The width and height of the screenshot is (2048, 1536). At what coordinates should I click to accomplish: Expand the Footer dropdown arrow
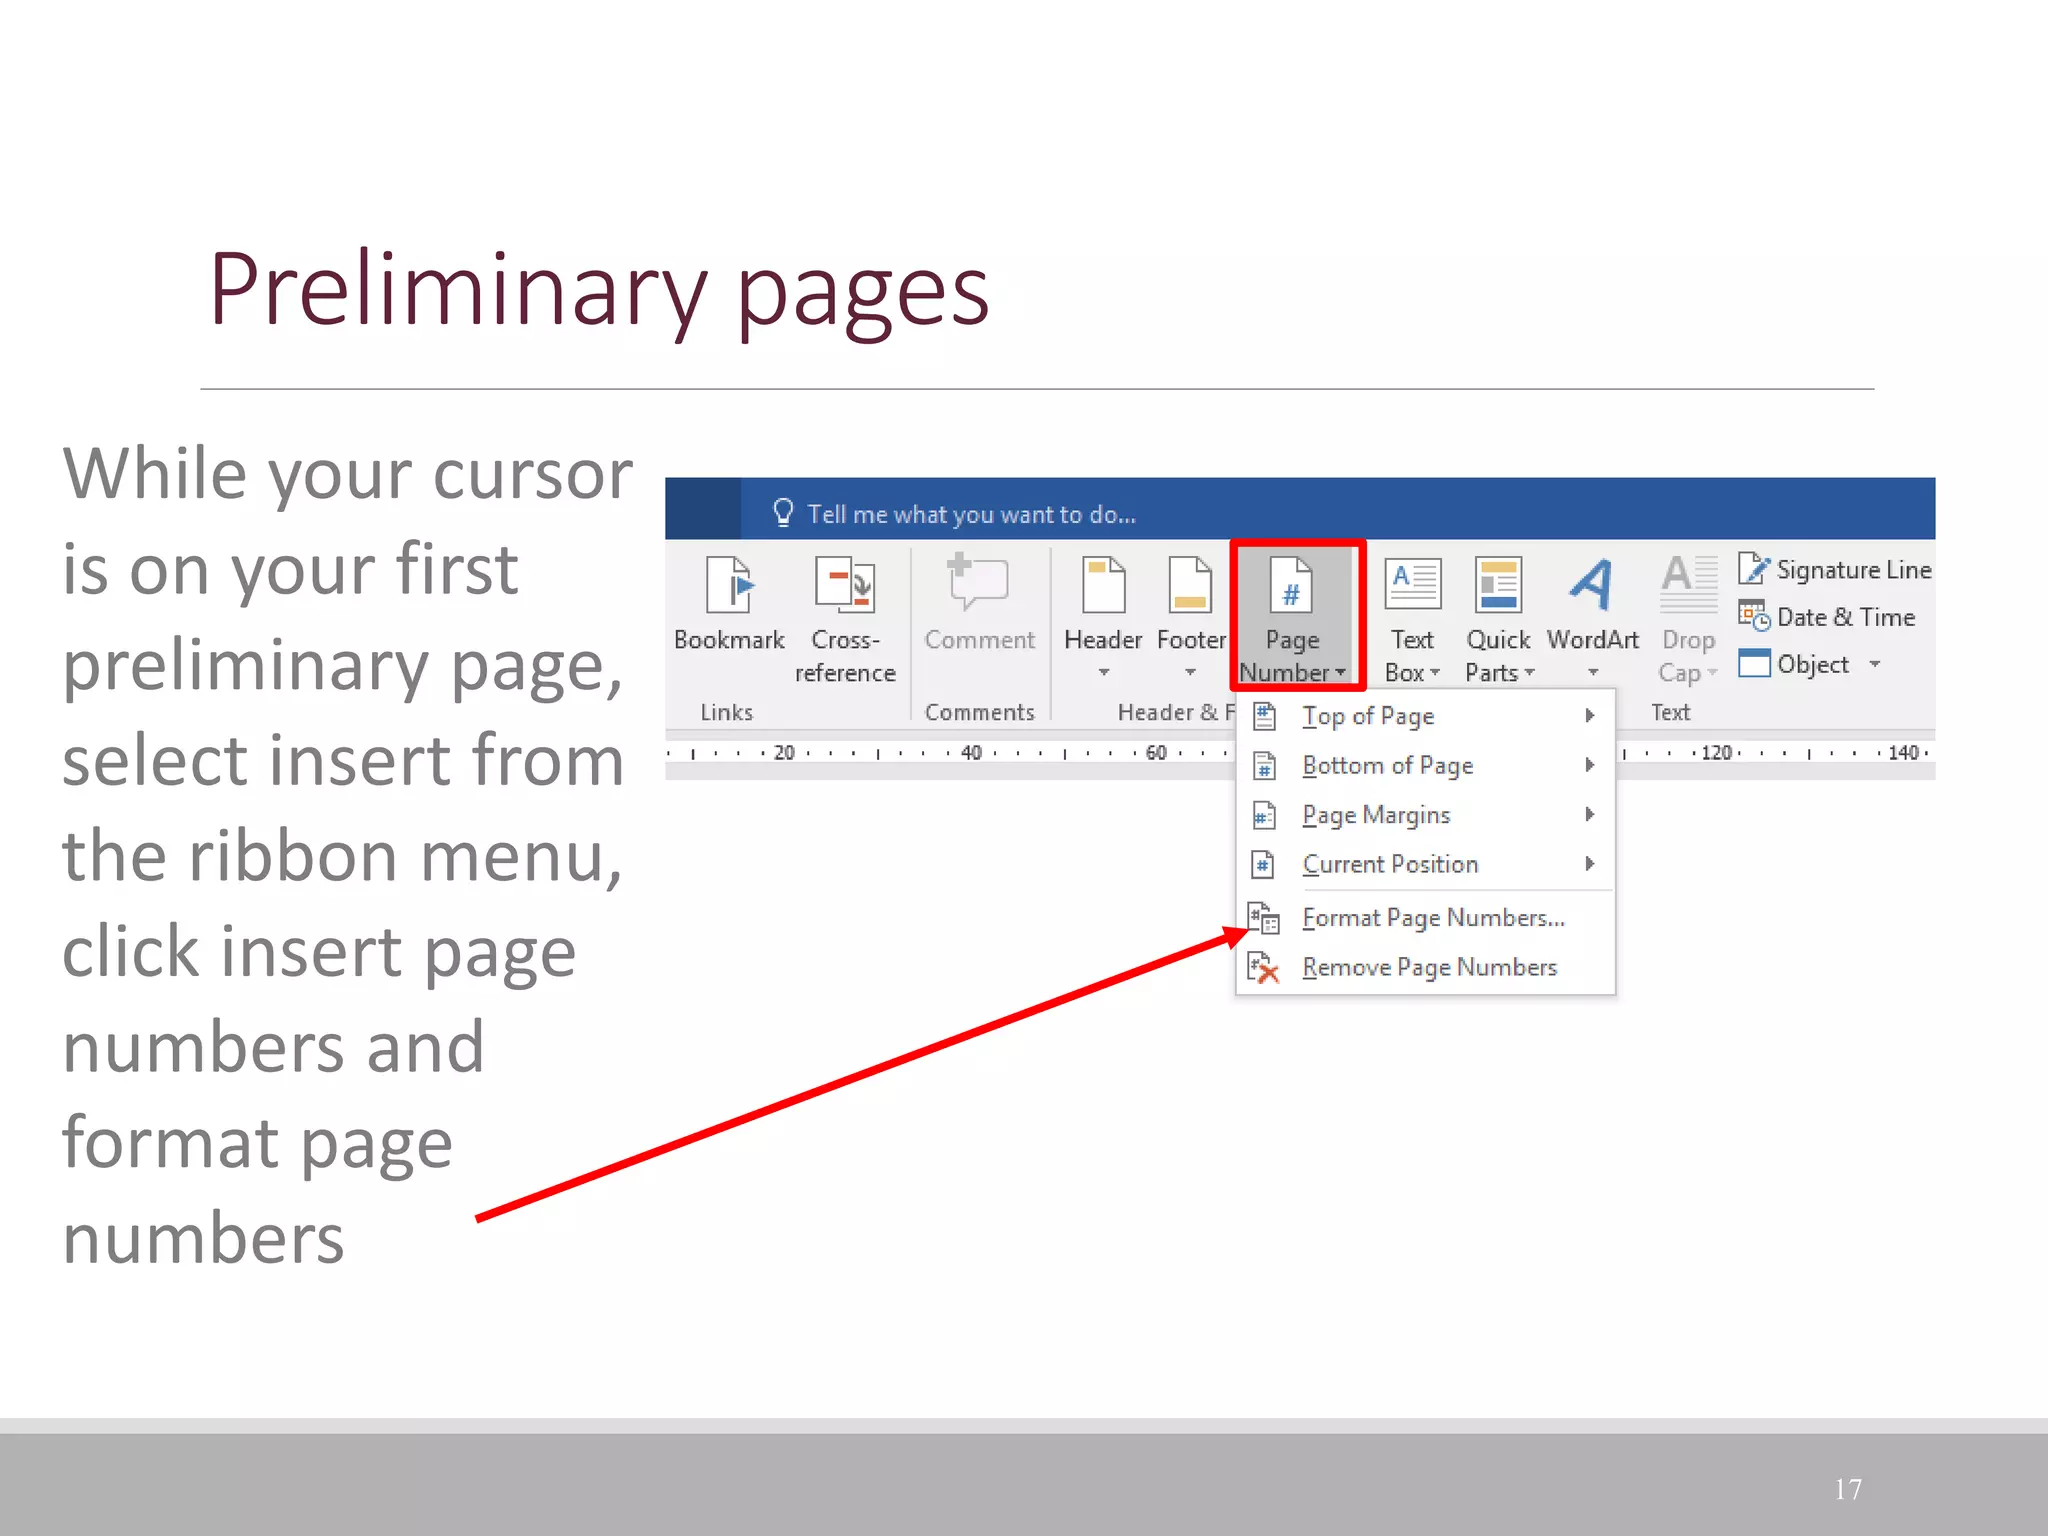(1190, 672)
